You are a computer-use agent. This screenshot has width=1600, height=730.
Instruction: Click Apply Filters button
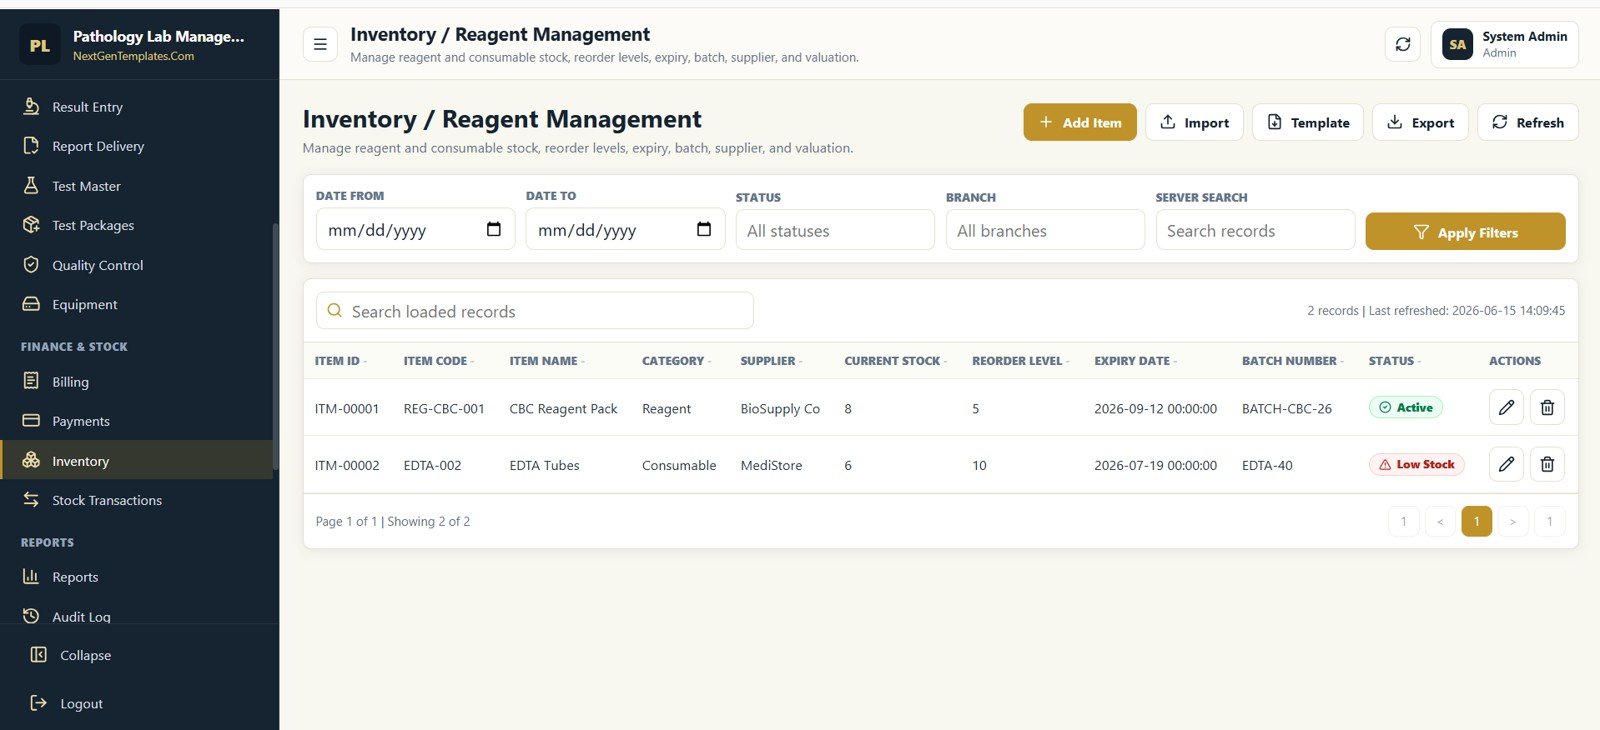(x=1465, y=231)
